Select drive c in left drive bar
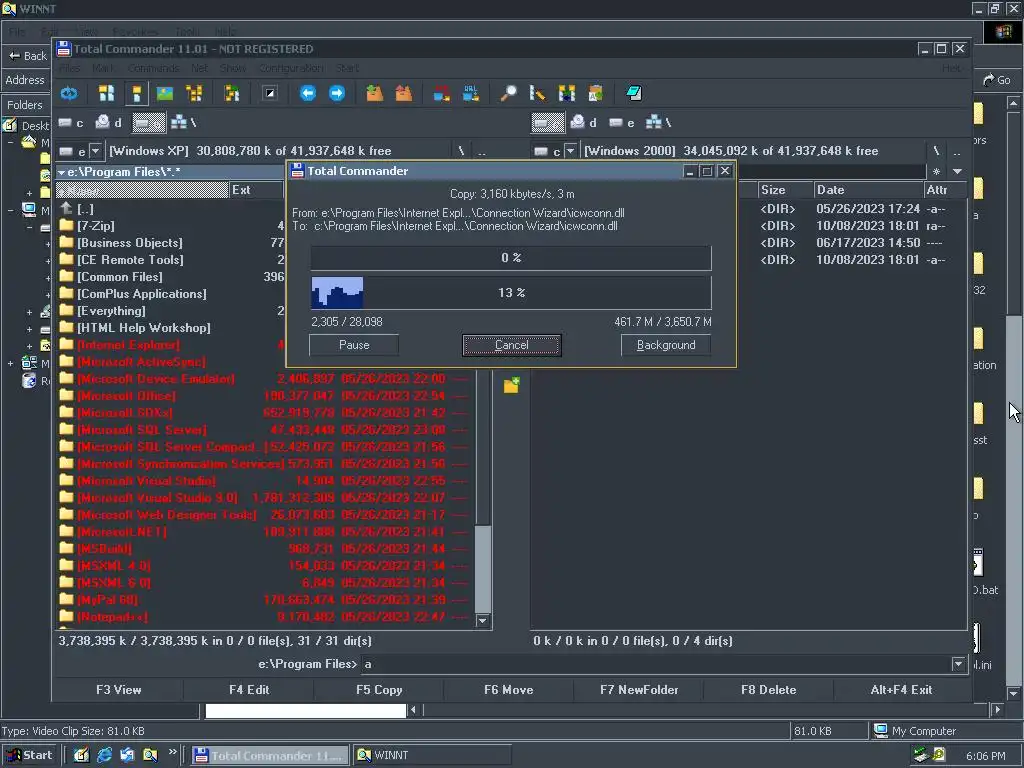This screenshot has width=1024, height=768. tap(71, 122)
